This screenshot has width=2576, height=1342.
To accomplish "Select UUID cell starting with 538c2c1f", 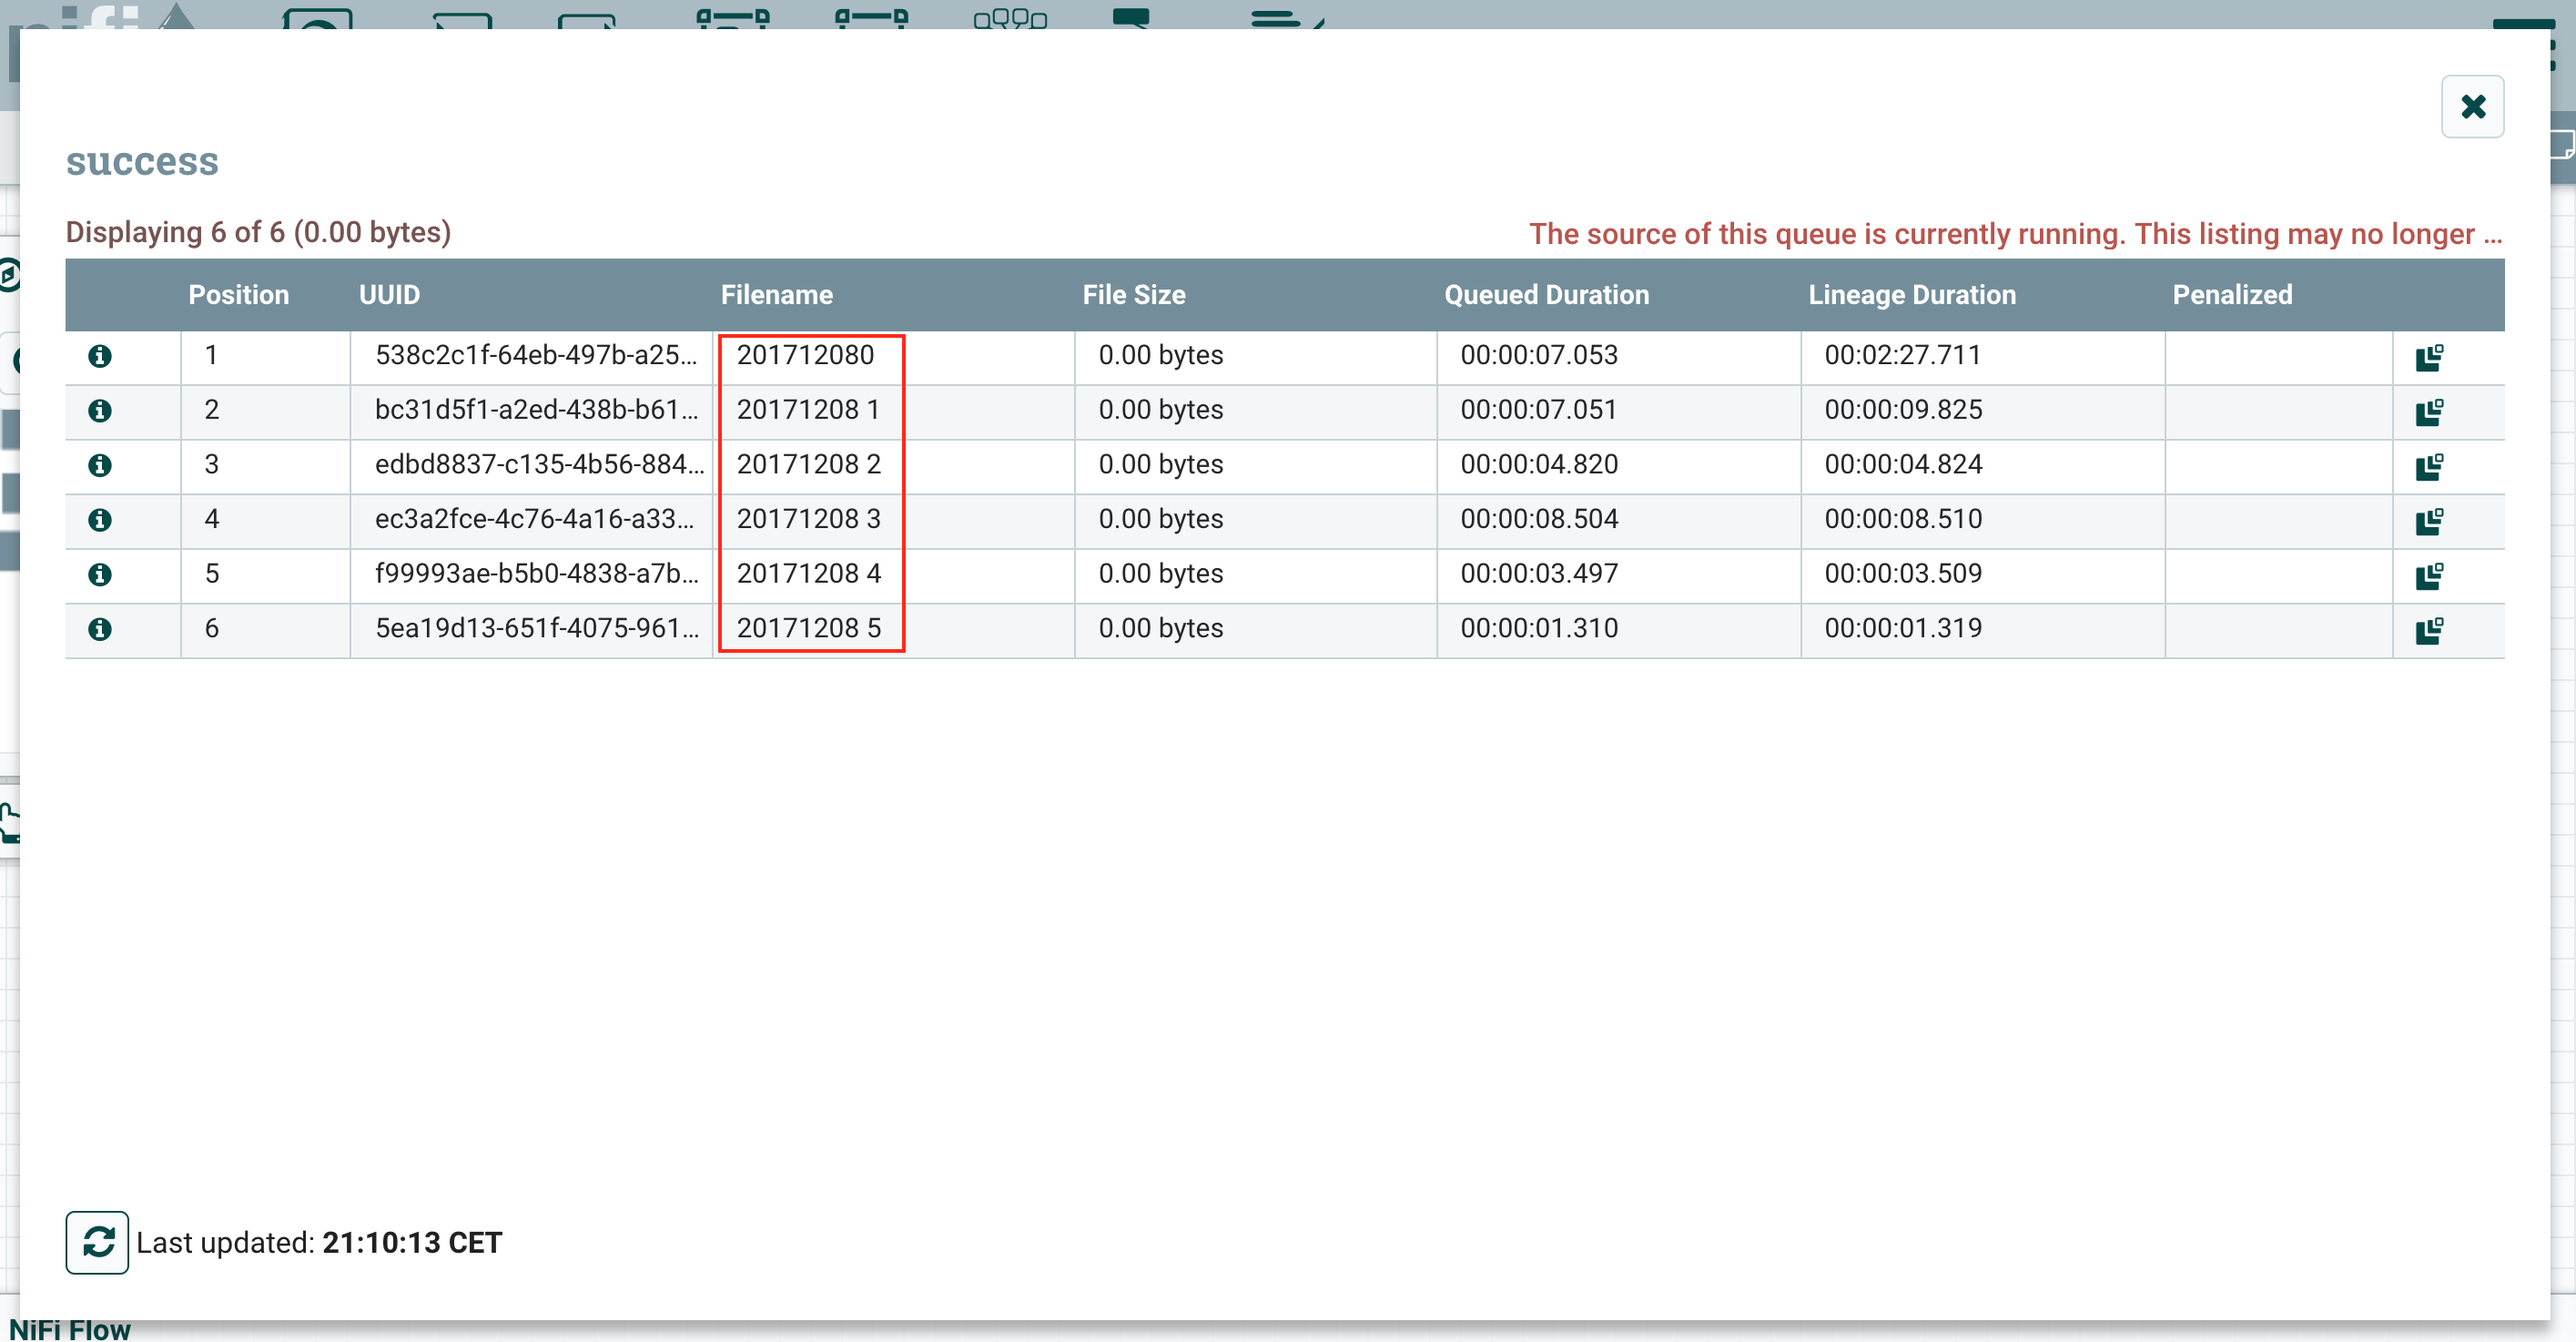I will pos(535,355).
